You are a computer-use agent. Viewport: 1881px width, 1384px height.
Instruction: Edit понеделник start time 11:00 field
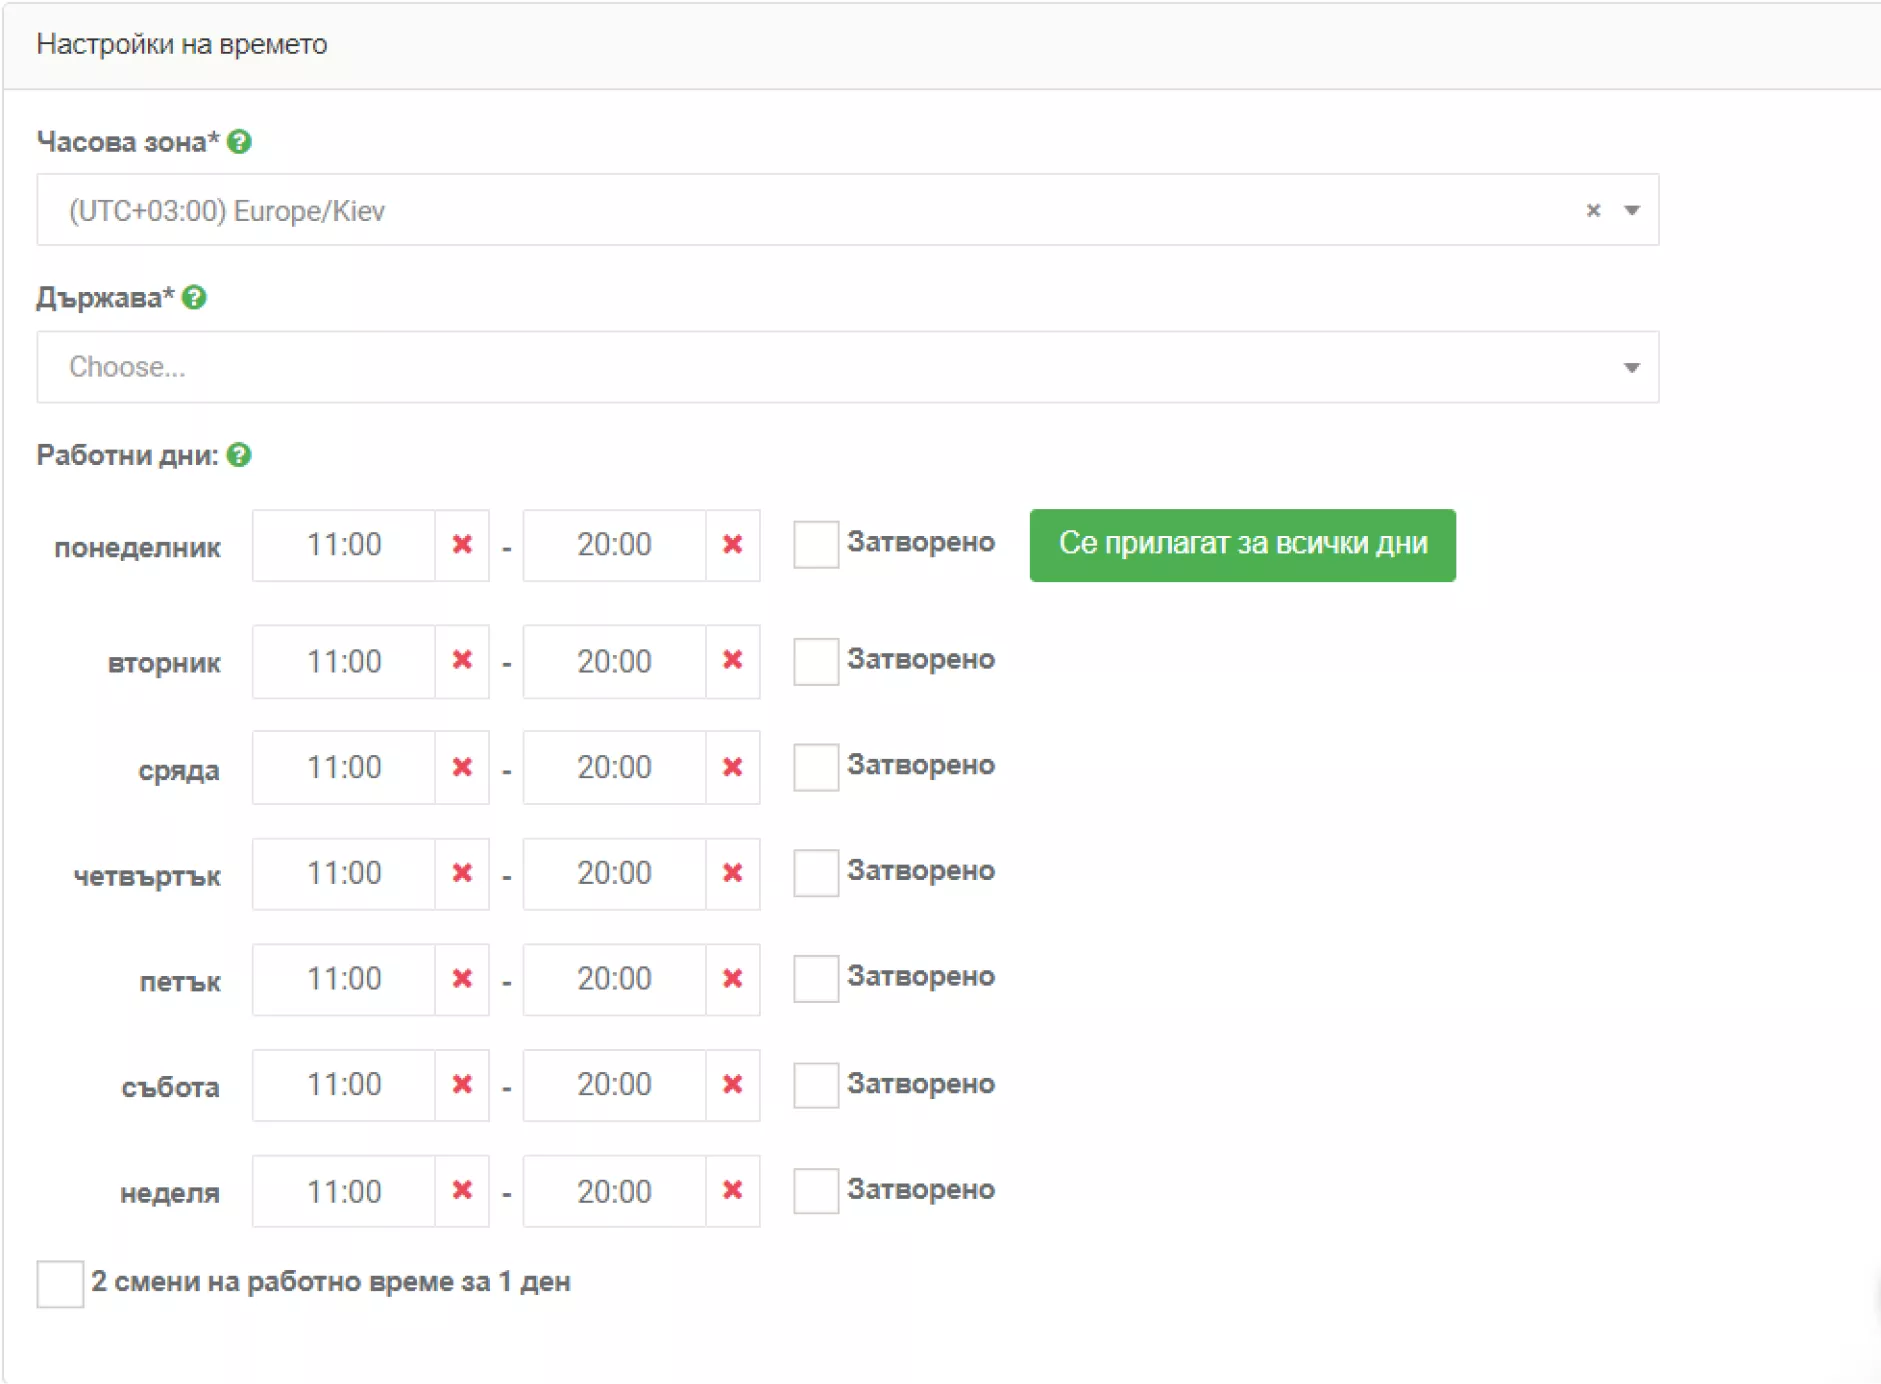(344, 545)
